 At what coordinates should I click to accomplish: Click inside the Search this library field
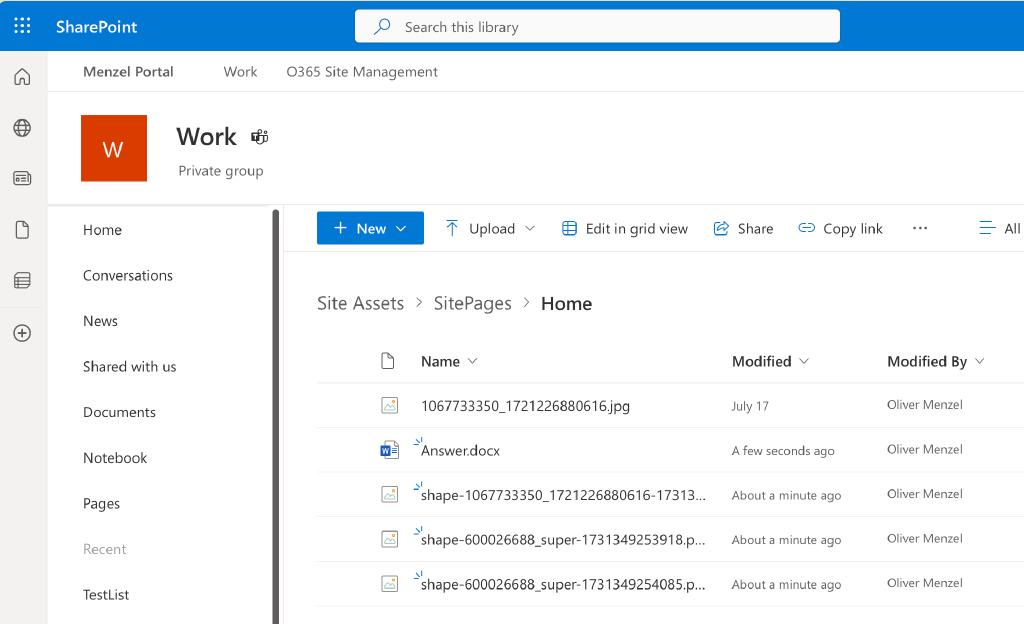[x=597, y=26]
